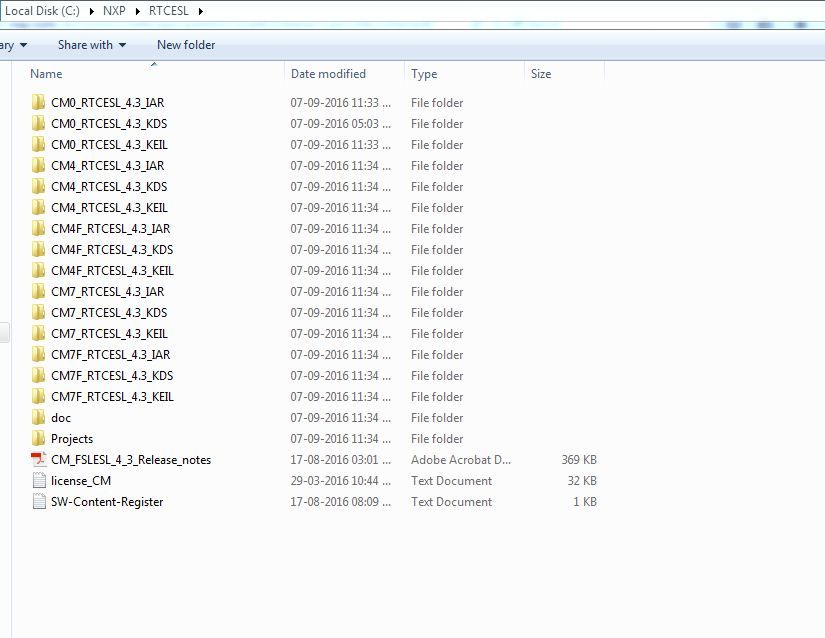Click the CM7F_RTCESL_4.3_KDS folder icon

coord(38,376)
